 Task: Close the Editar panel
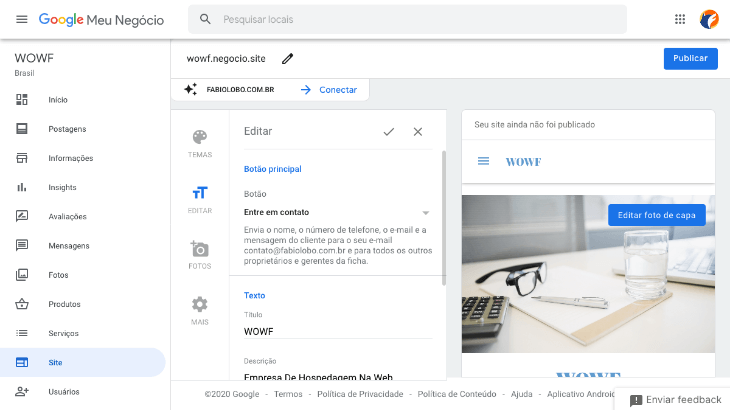point(418,132)
